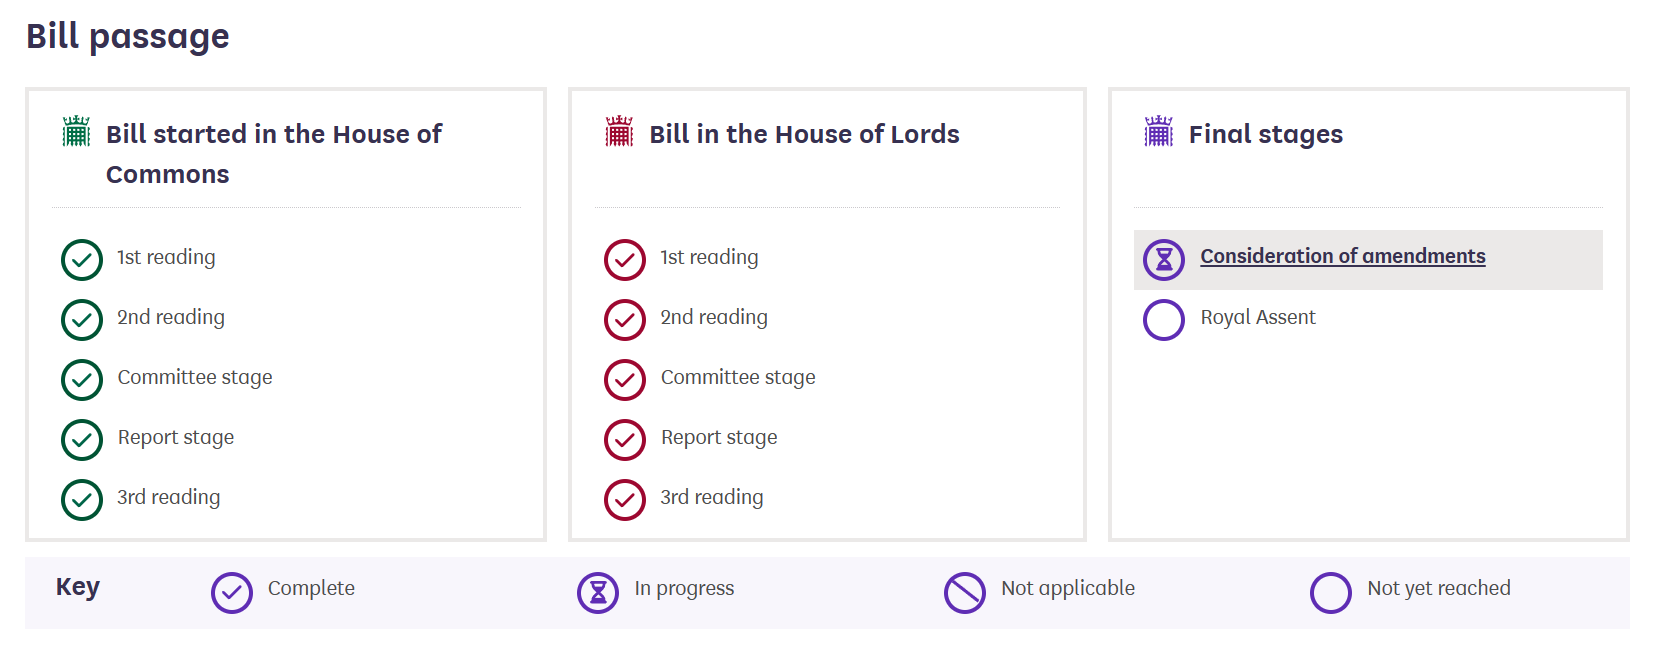Click the empty circle icon beside Royal Assent
Image resolution: width=1657 pixels, height=657 pixels.
tap(1164, 320)
